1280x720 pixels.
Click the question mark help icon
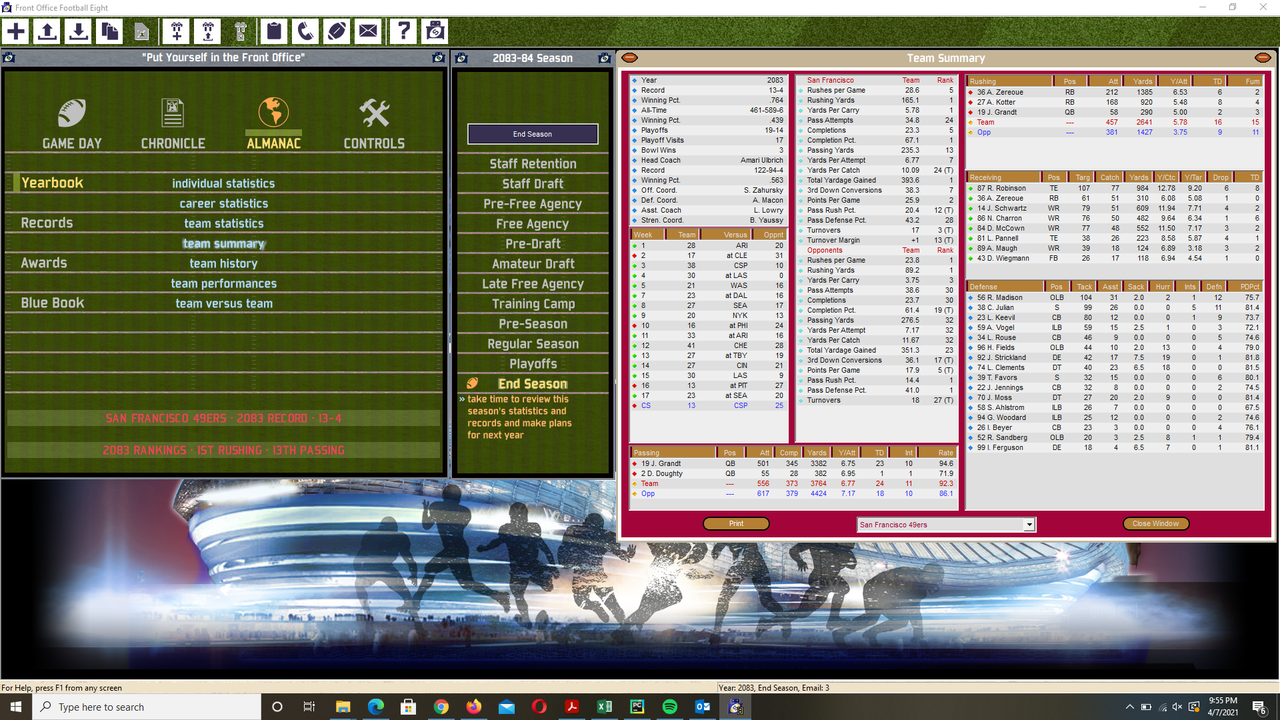pyautogui.click(x=403, y=31)
